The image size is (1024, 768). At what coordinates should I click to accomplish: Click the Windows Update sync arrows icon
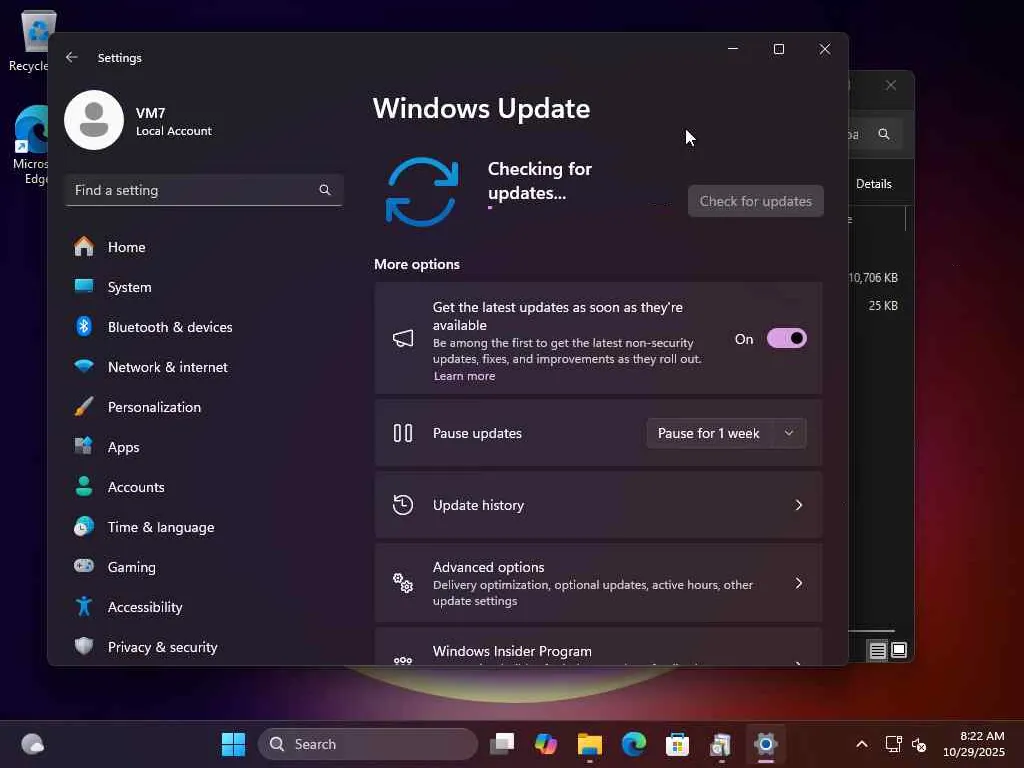(422, 191)
